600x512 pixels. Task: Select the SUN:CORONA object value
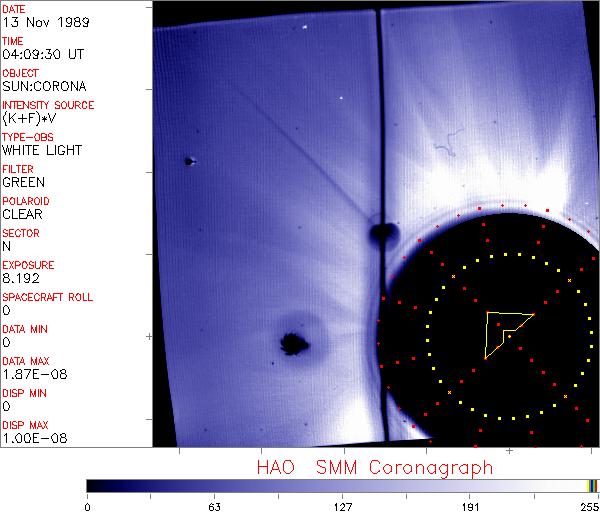click(x=44, y=86)
